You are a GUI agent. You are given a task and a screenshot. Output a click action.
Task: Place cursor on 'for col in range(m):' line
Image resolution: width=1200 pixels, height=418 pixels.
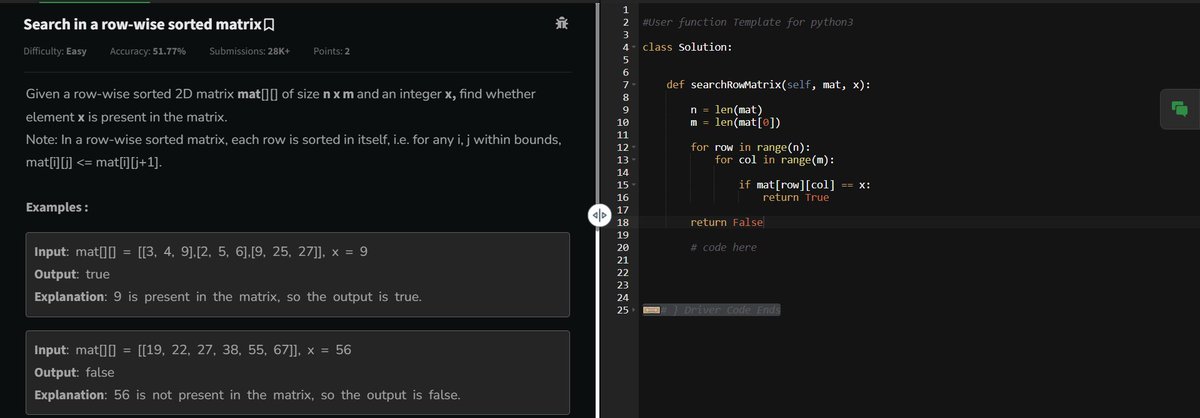point(776,160)
